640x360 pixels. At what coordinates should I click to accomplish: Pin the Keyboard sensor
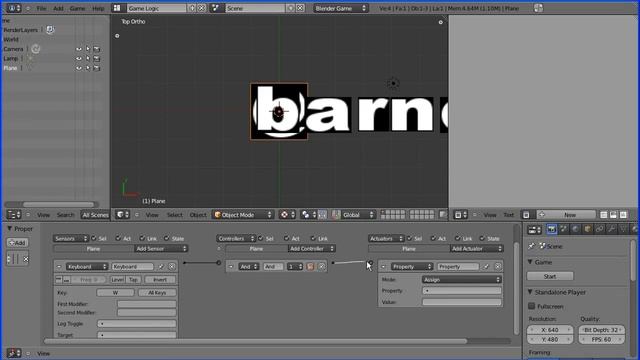161,267
